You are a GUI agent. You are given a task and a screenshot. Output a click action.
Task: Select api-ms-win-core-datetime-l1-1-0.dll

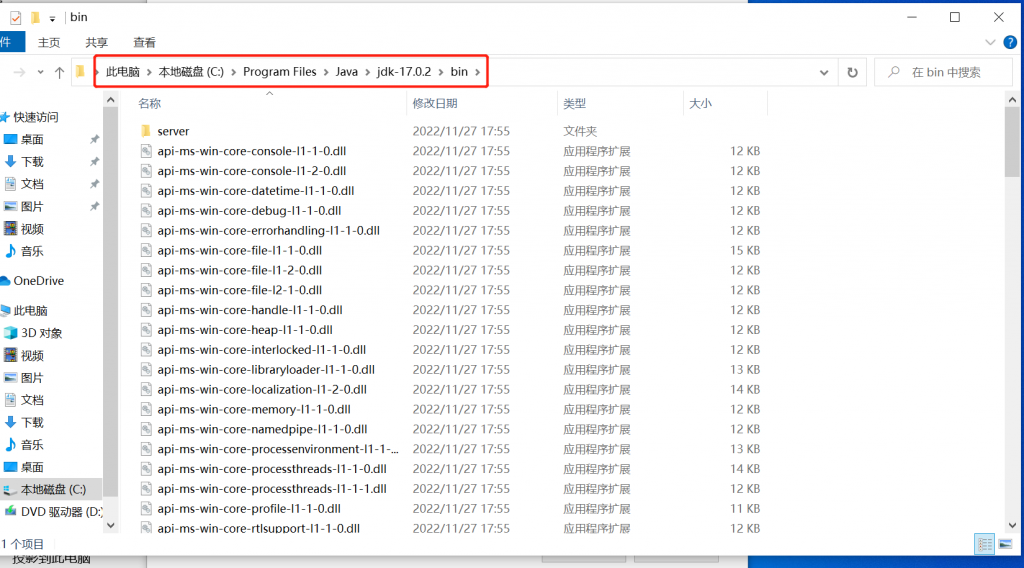pyautogui.click(x=255, y=191)
